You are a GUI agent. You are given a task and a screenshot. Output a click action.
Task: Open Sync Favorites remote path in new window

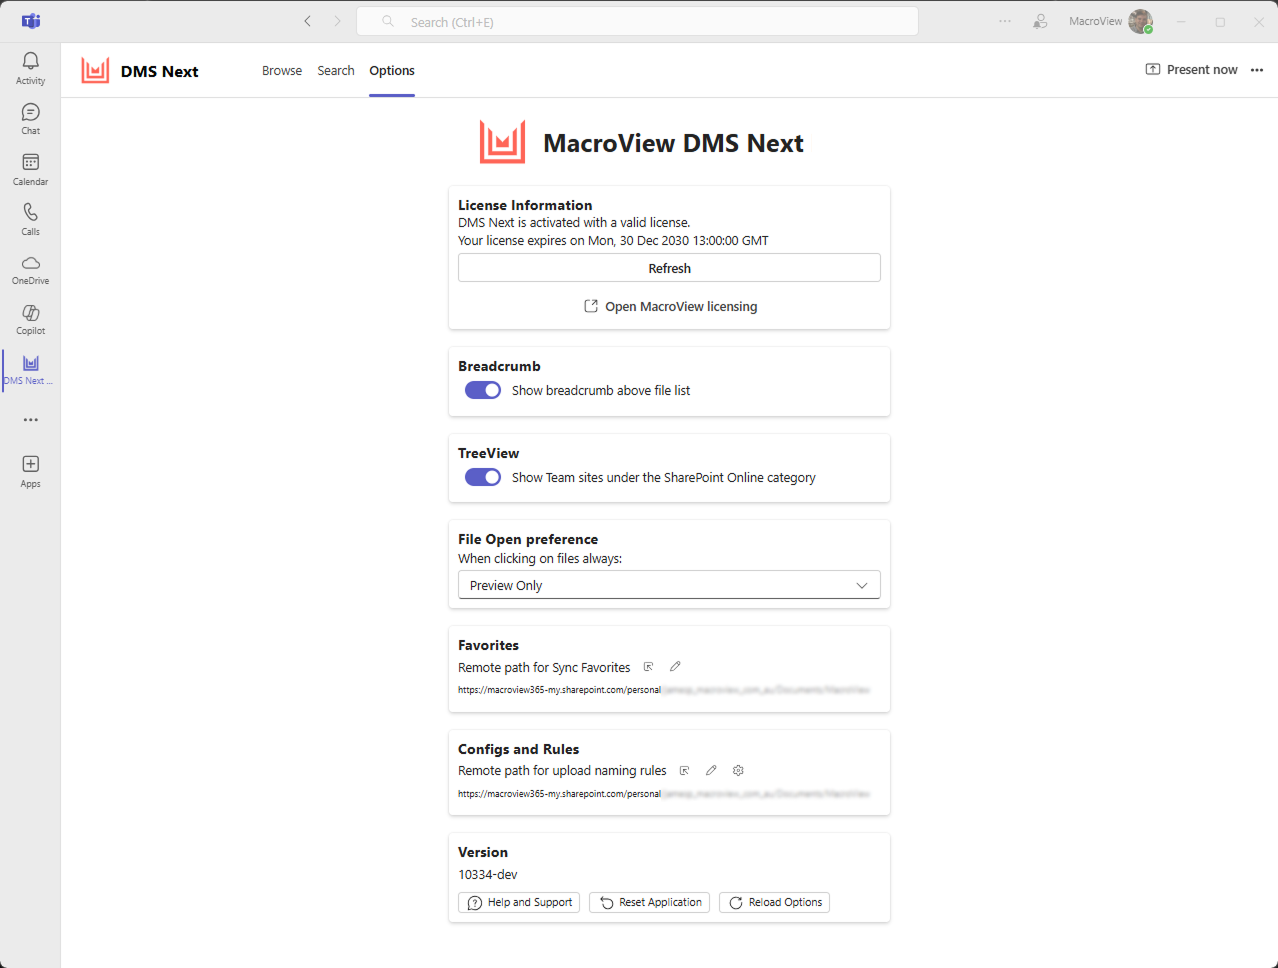[648, 667]
